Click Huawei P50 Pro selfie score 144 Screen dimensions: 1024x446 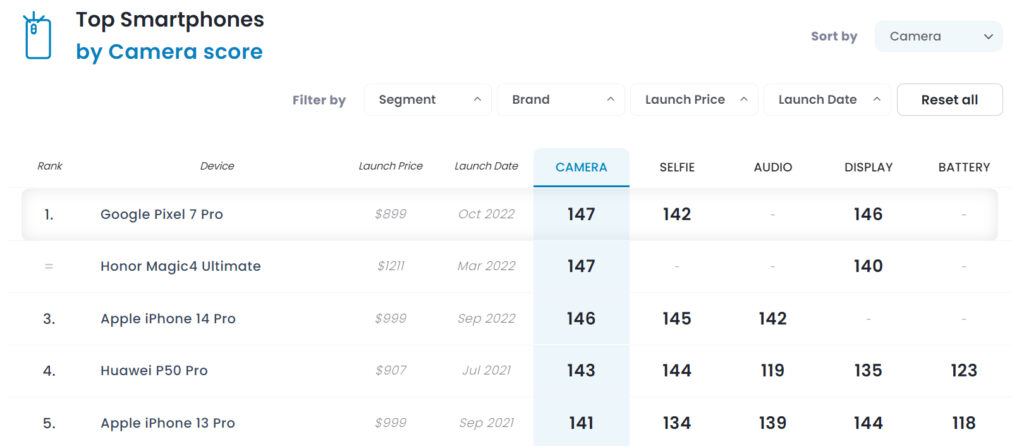click(x=677, y=371)
